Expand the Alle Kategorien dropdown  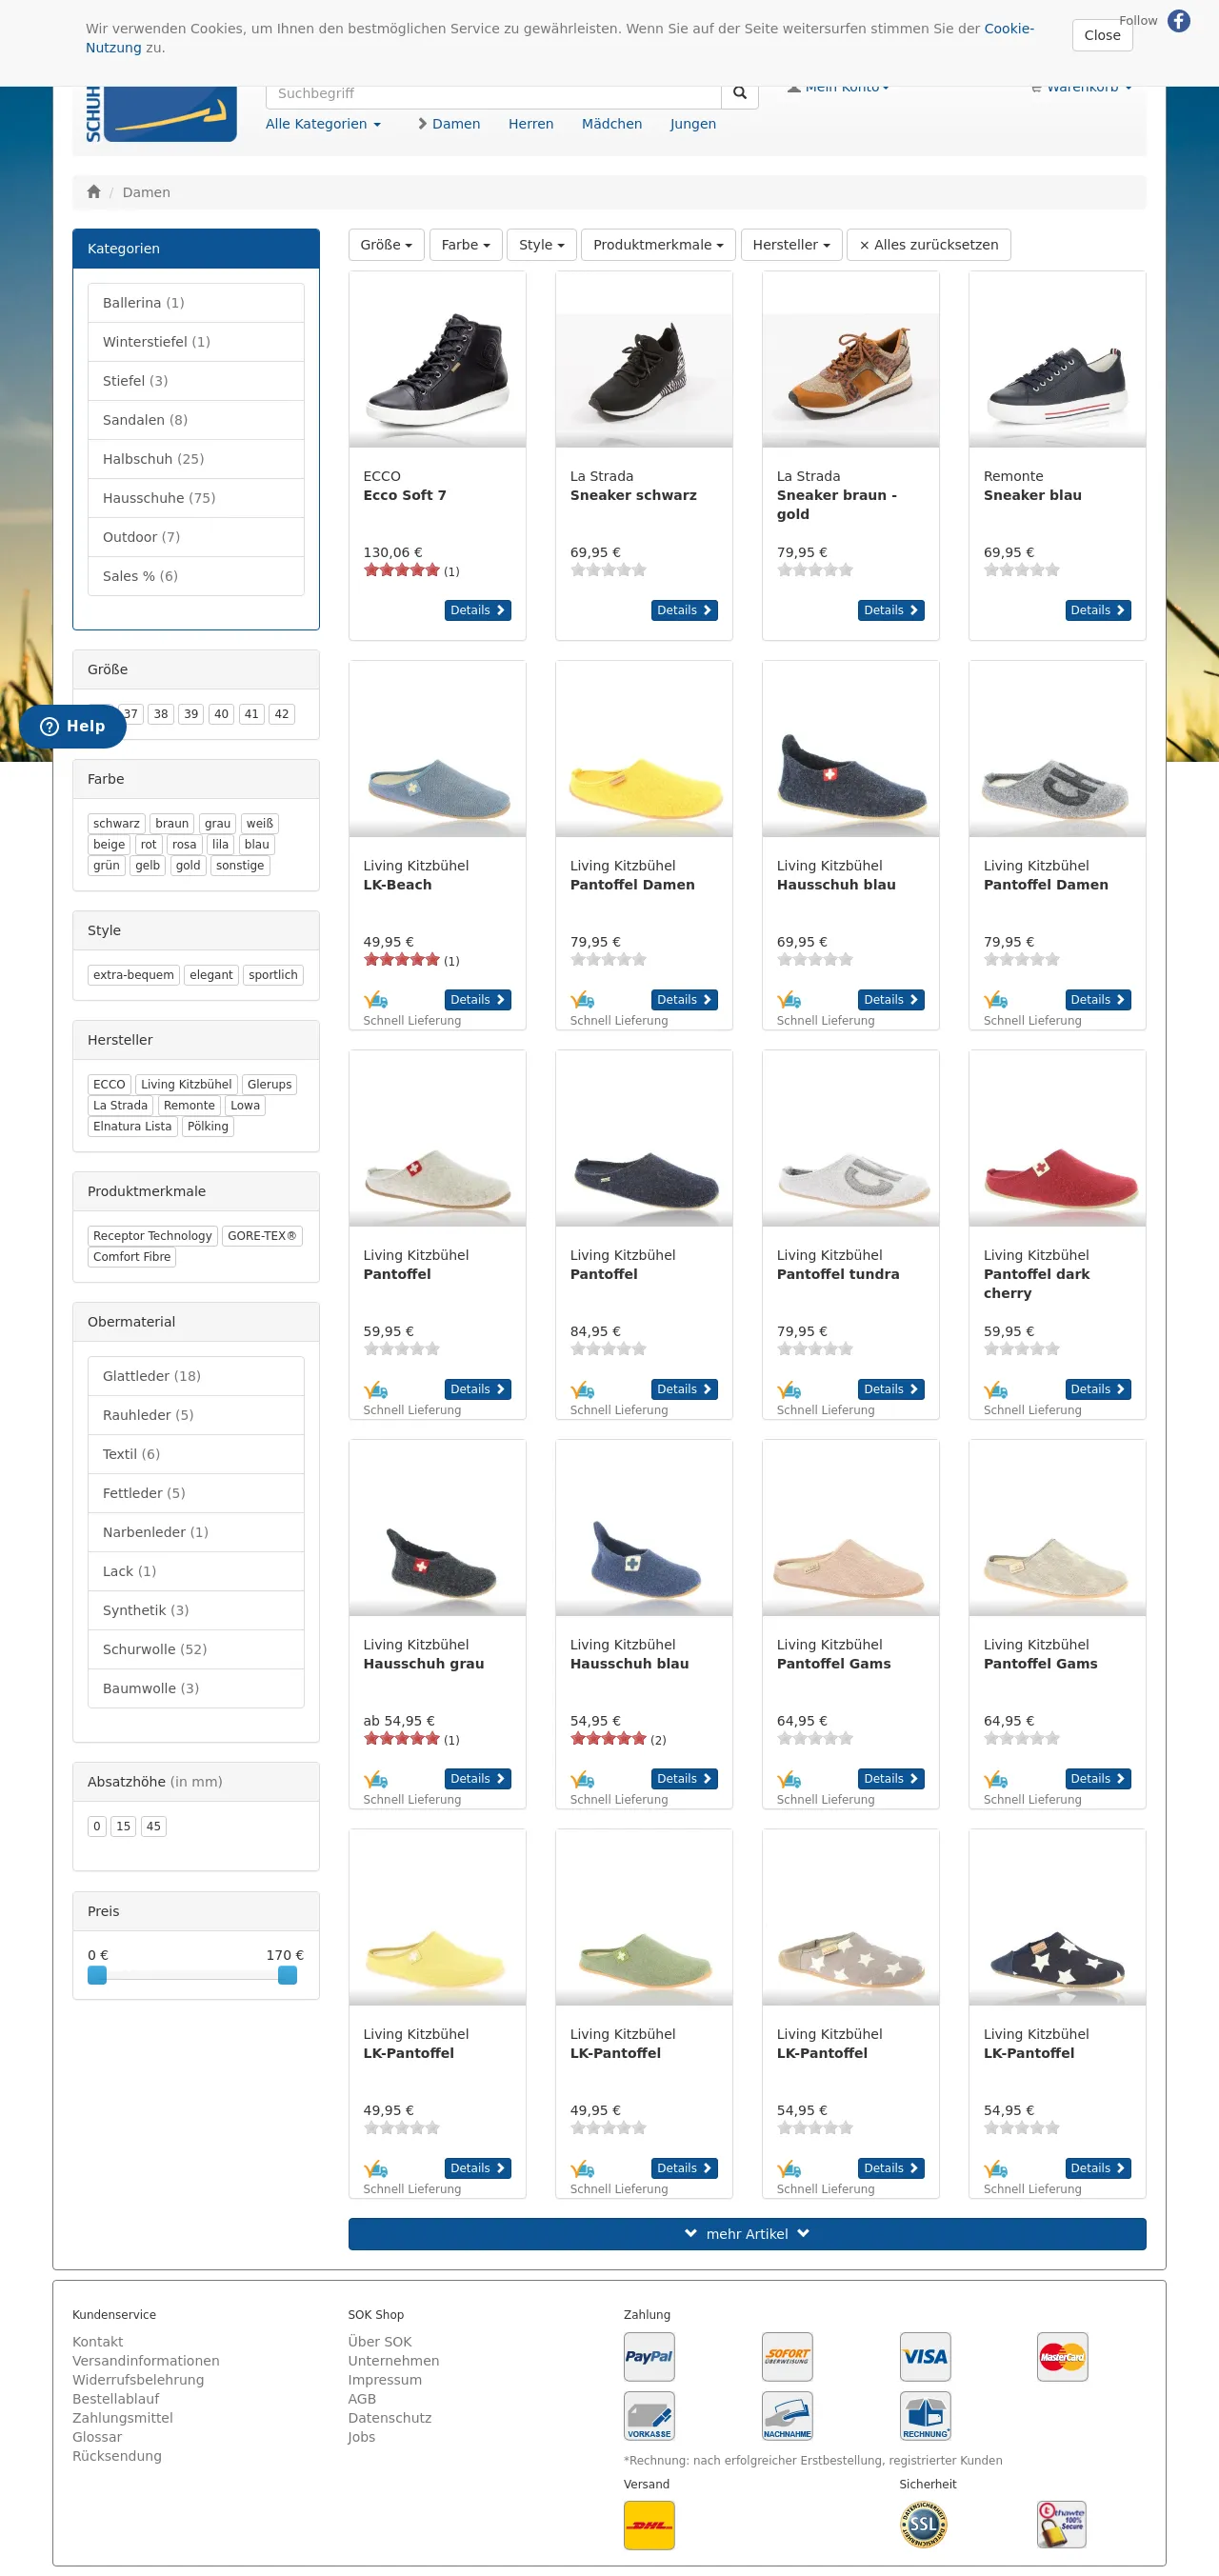click(323, 124)
